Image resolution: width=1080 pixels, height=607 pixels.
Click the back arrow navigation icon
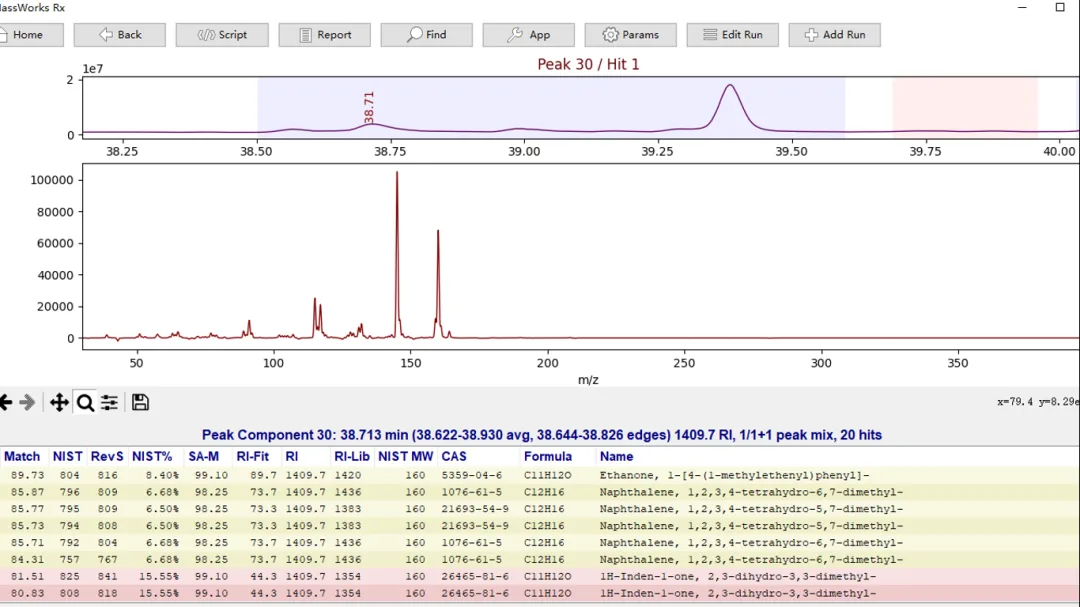(5, 402)
